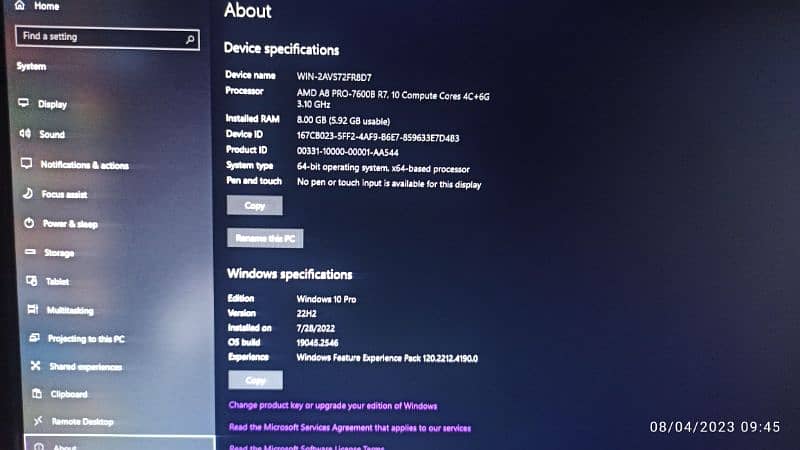Select Windows Feature Experience Pack text

click(x=387, y=358)
